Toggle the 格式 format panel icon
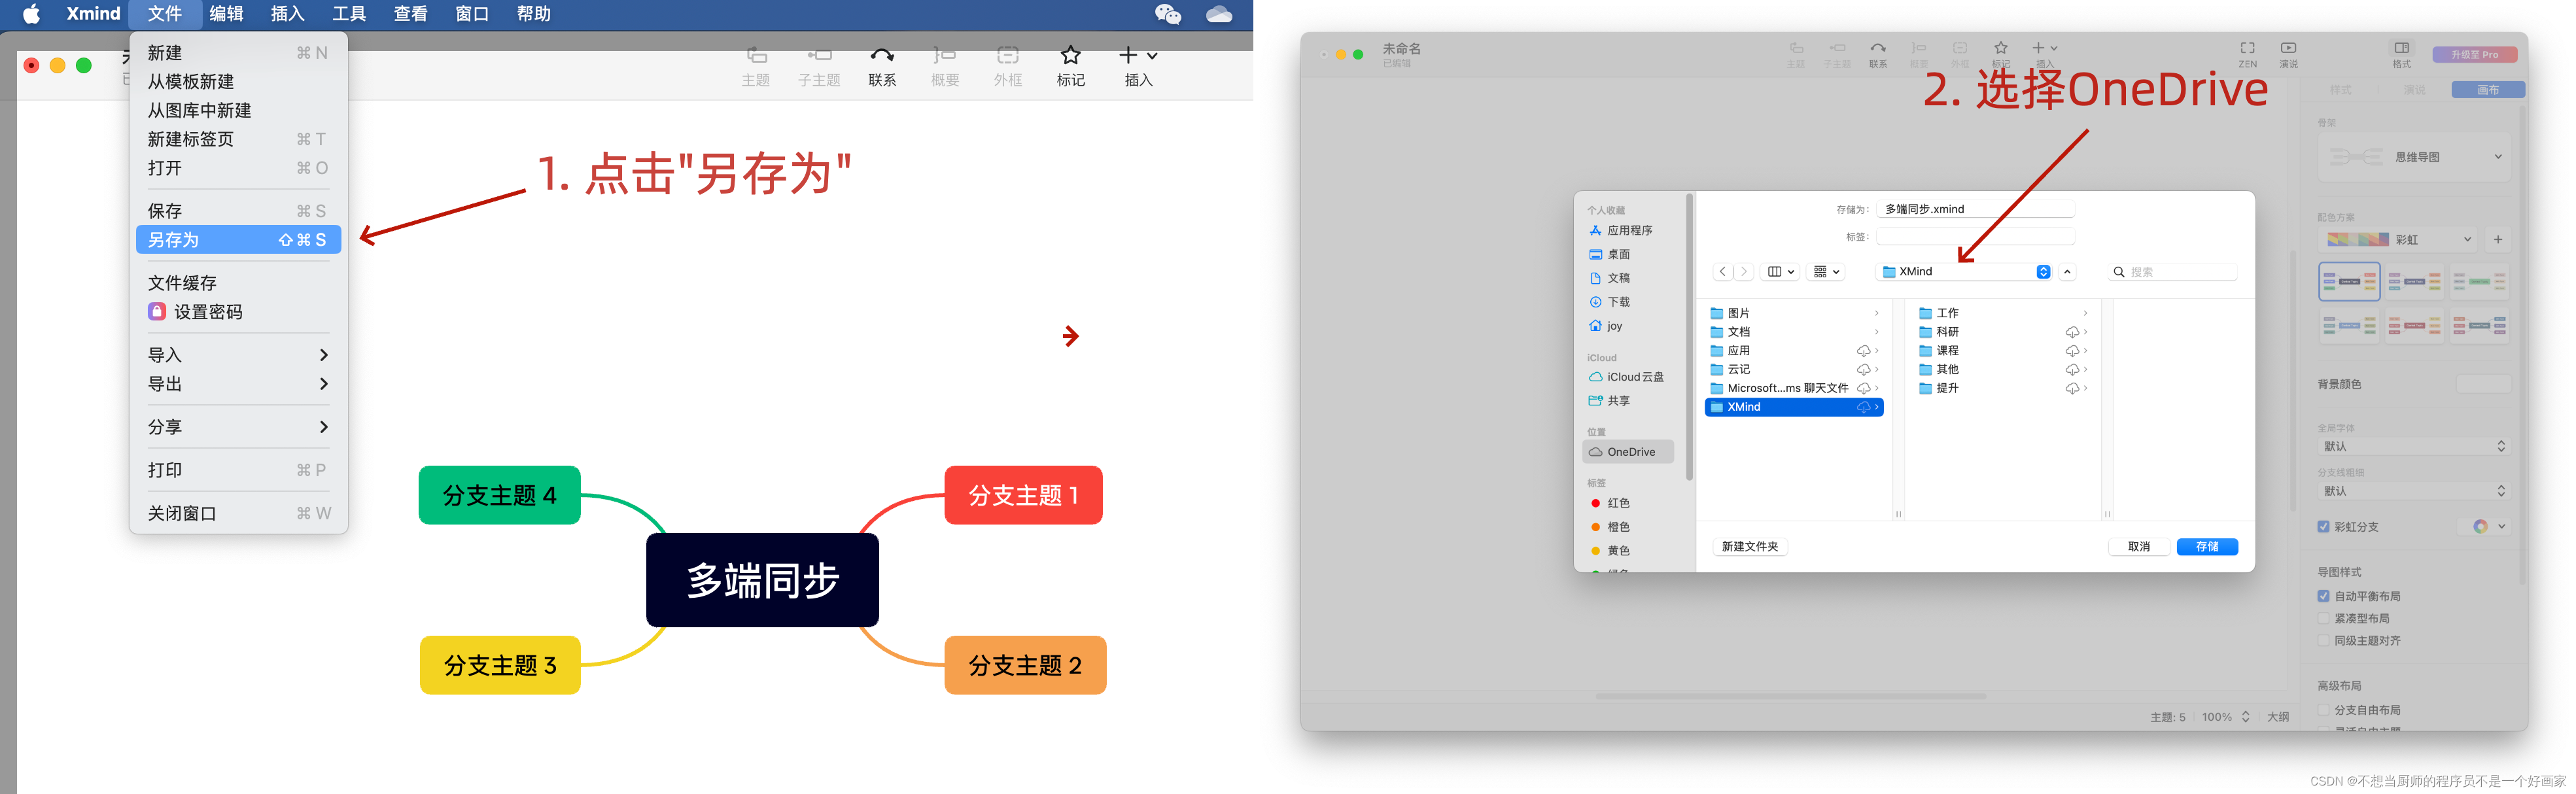2576x794 pixels. pos(2401,48)
